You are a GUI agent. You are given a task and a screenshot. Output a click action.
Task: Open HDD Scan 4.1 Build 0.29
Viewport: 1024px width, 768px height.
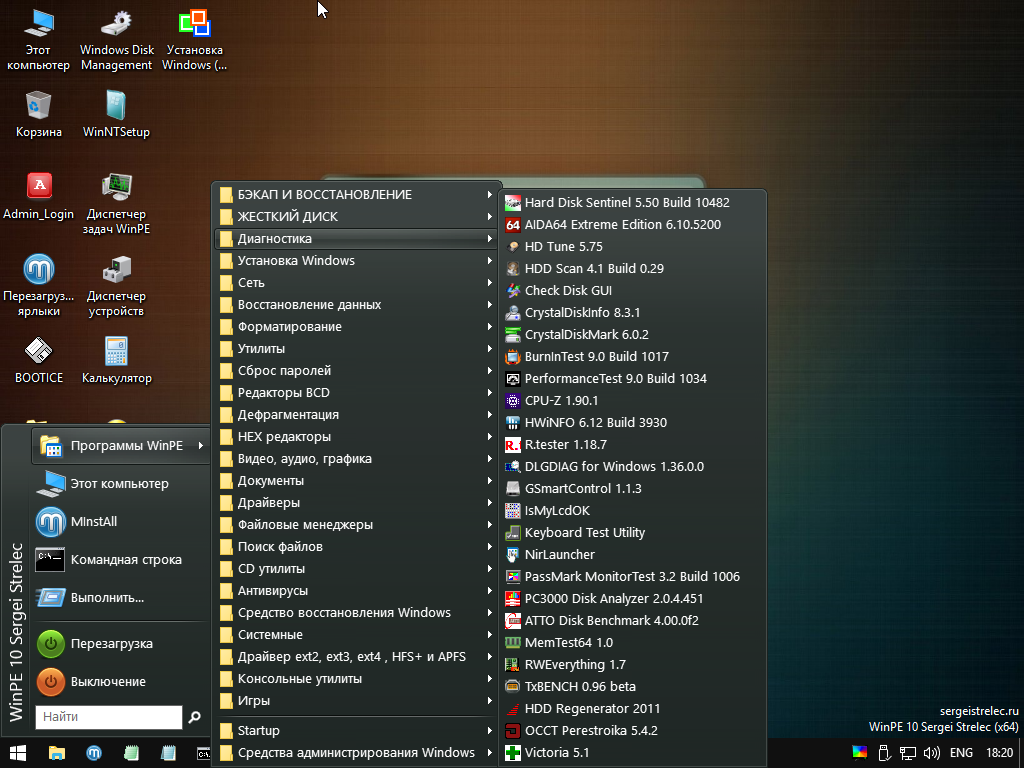point(632,268)
